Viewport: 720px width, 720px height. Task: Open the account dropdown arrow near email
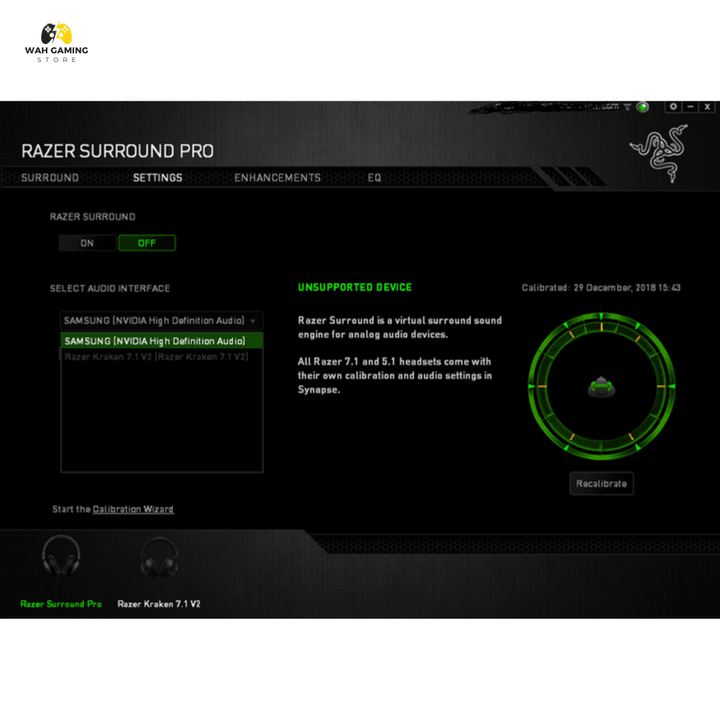[x=627, y=107]
